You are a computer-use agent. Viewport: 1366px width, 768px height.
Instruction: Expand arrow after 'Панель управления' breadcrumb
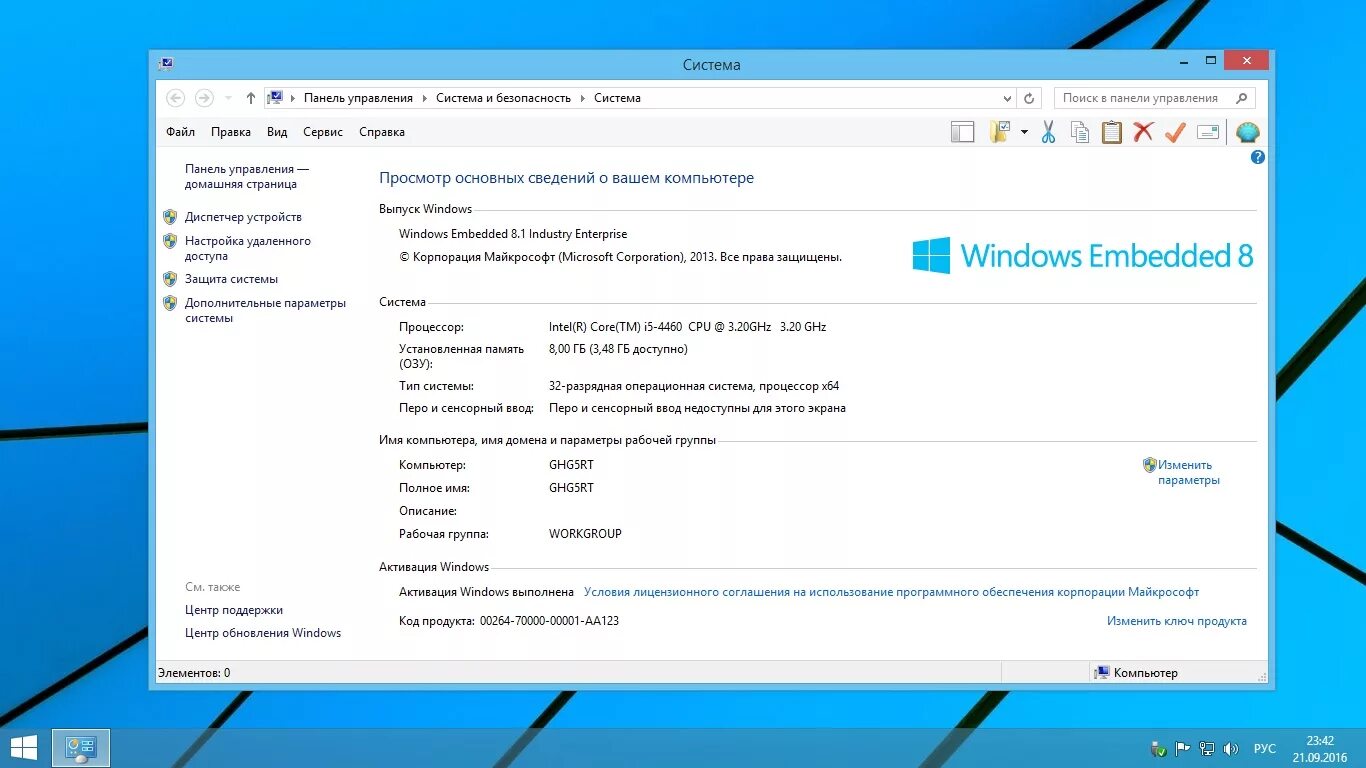pyautogui.click(x=425, y=98)
